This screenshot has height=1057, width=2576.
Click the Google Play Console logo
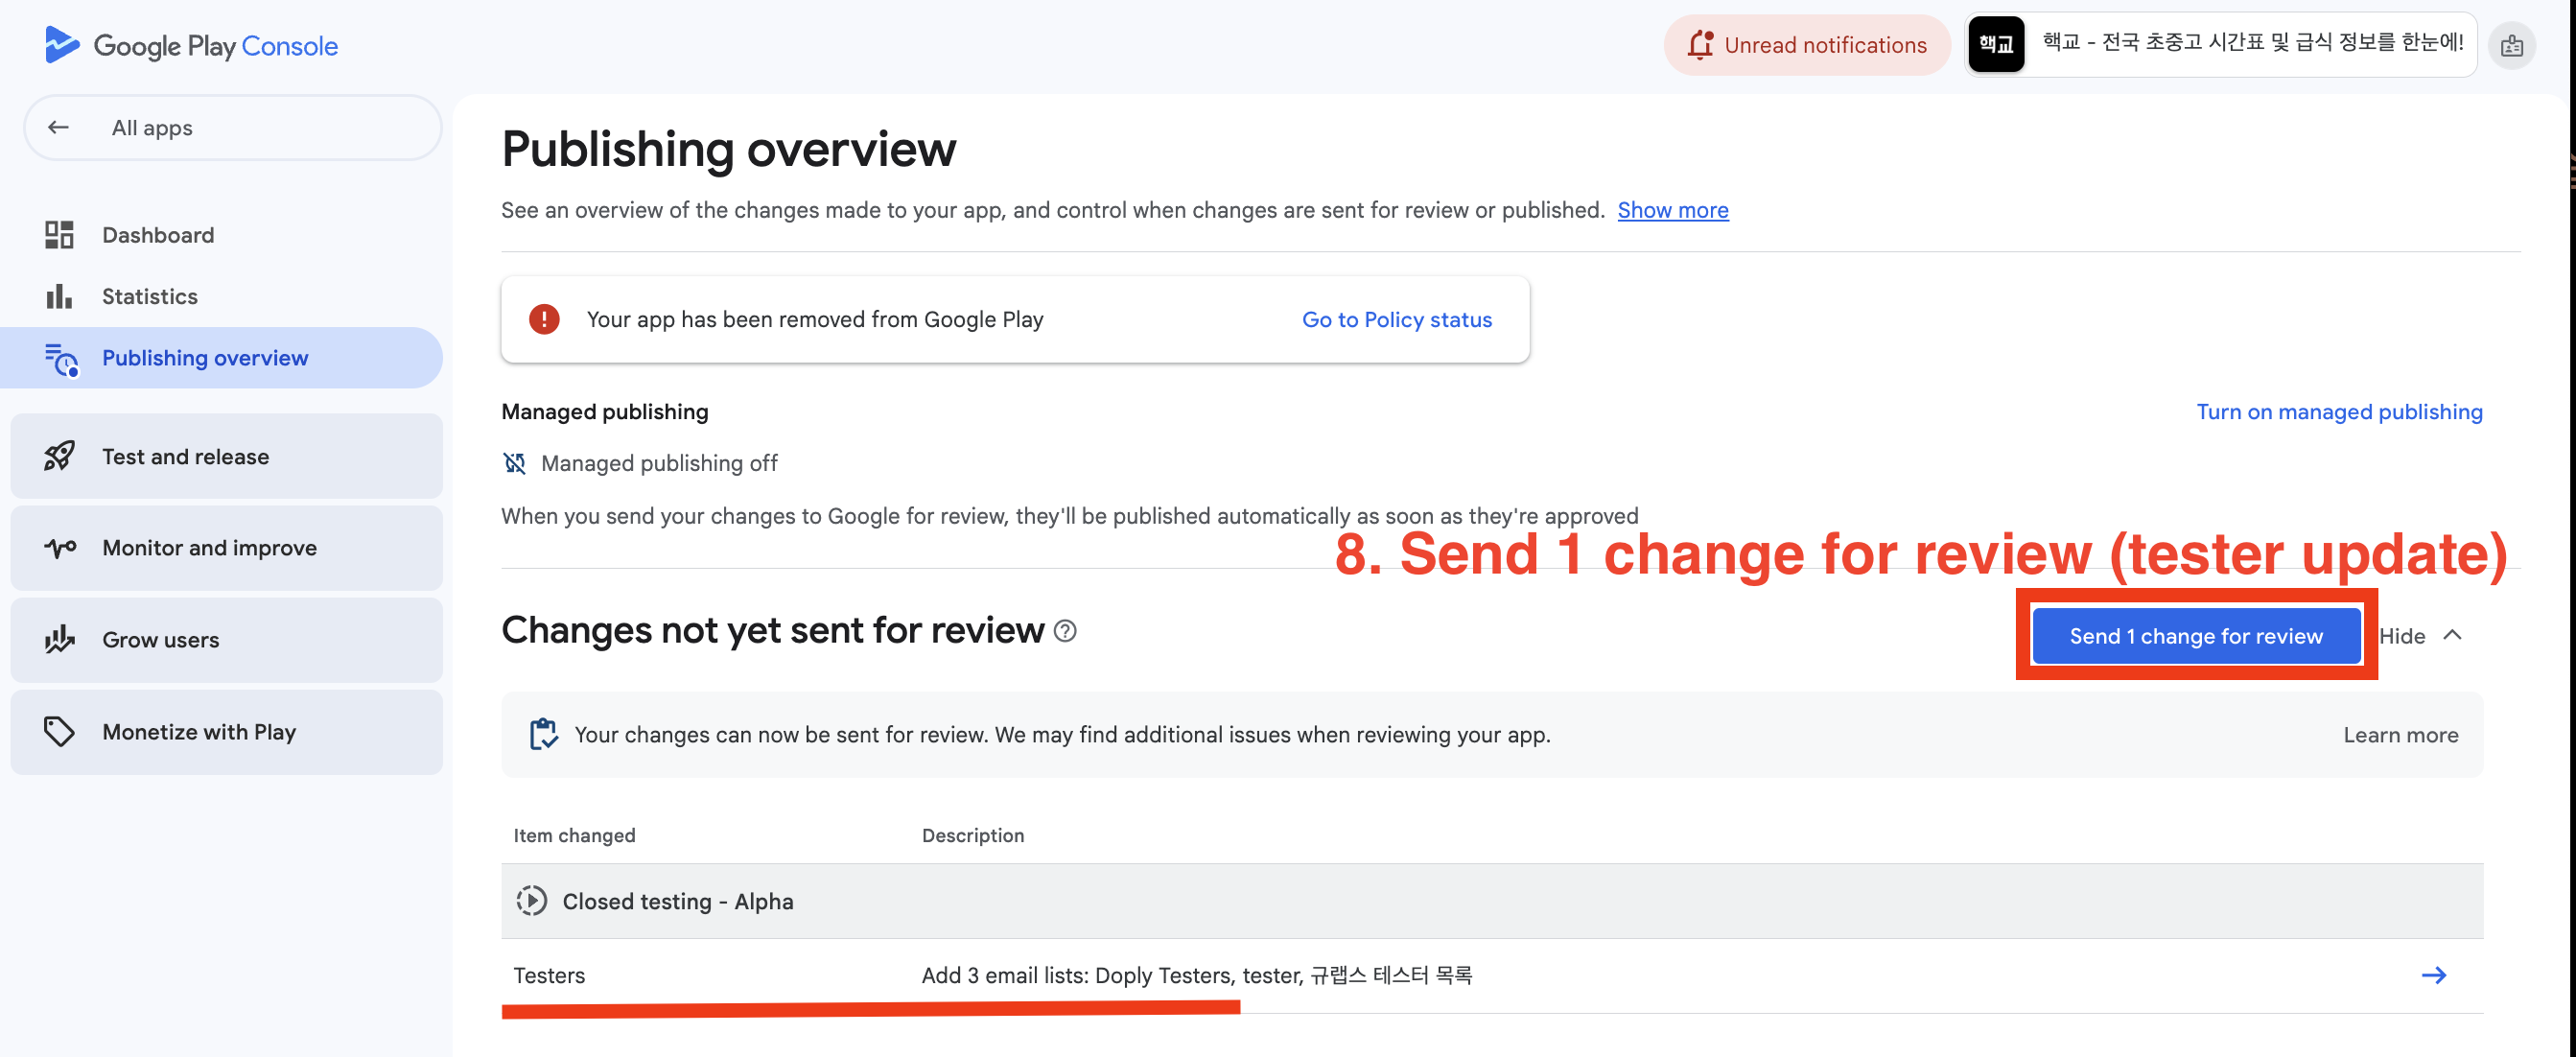(191, 45)
